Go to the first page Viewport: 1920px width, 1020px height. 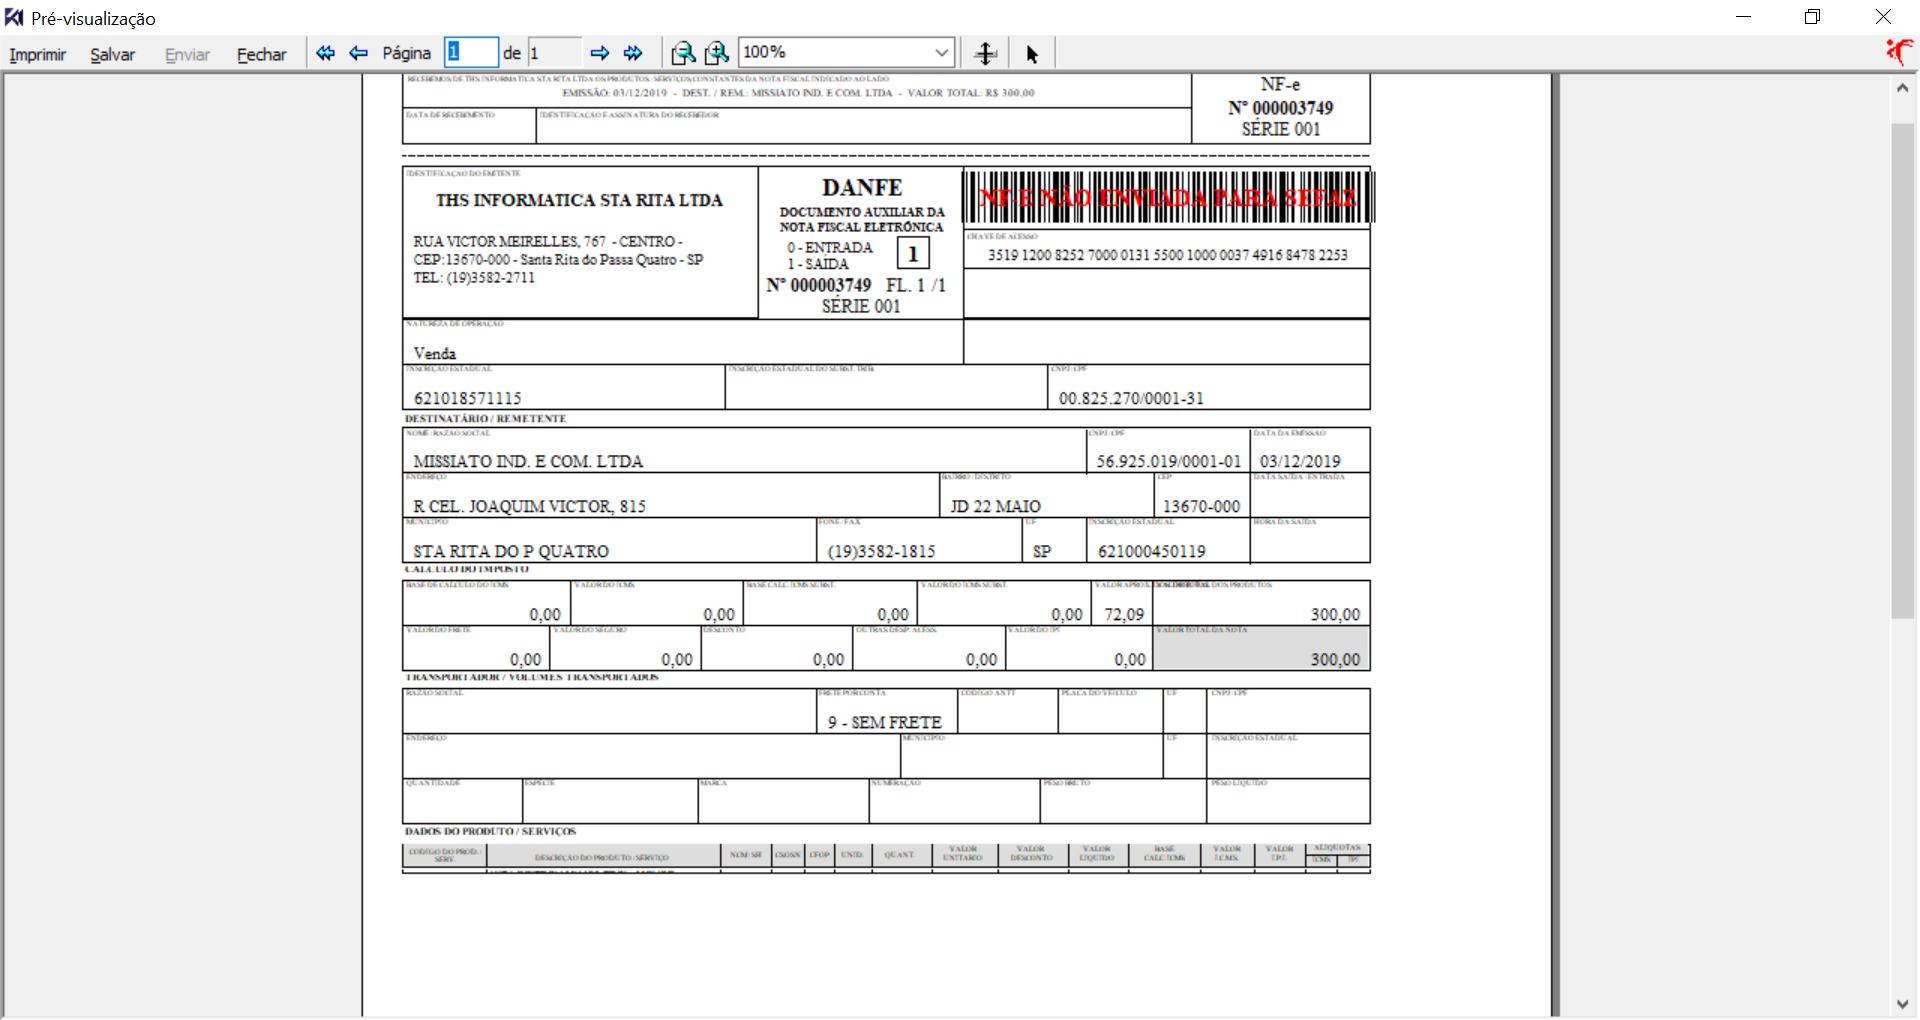point(325,53)
